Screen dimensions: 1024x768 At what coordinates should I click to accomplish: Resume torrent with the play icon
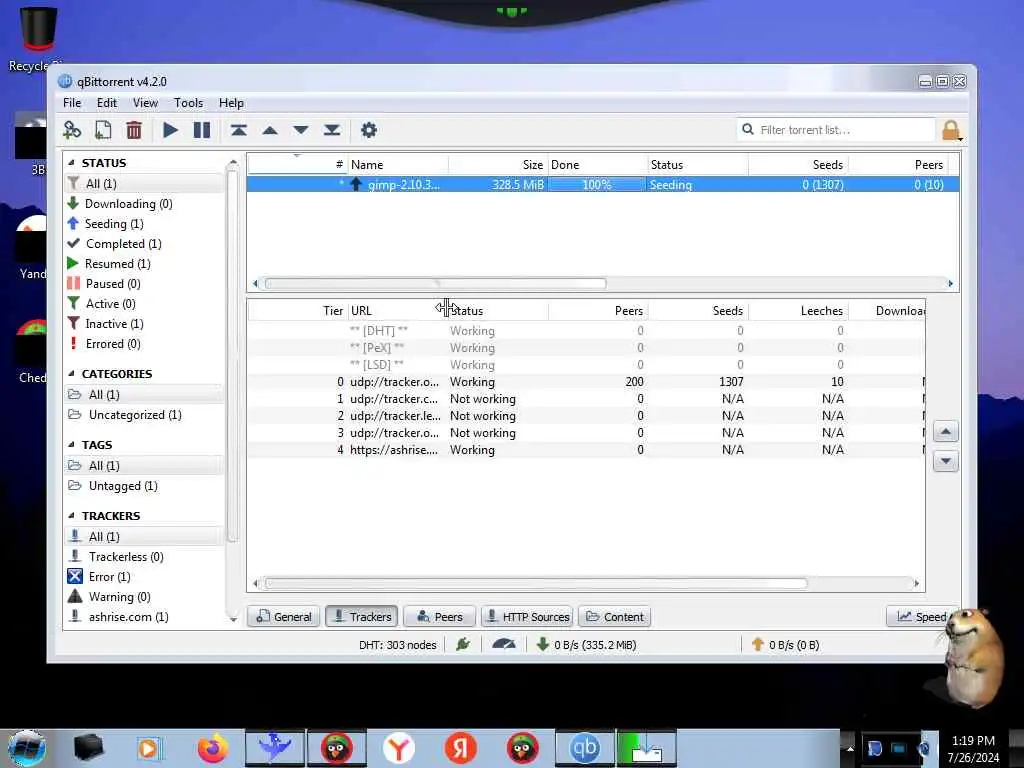(170, 130)
